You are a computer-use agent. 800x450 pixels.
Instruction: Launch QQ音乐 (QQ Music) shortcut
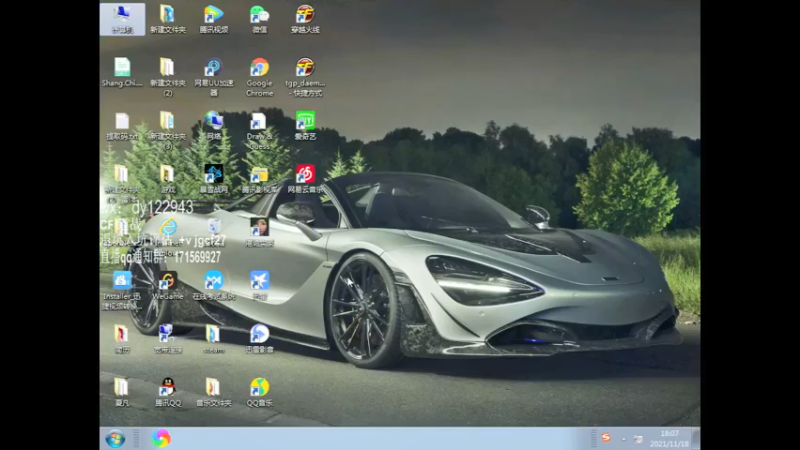(259, 392)
